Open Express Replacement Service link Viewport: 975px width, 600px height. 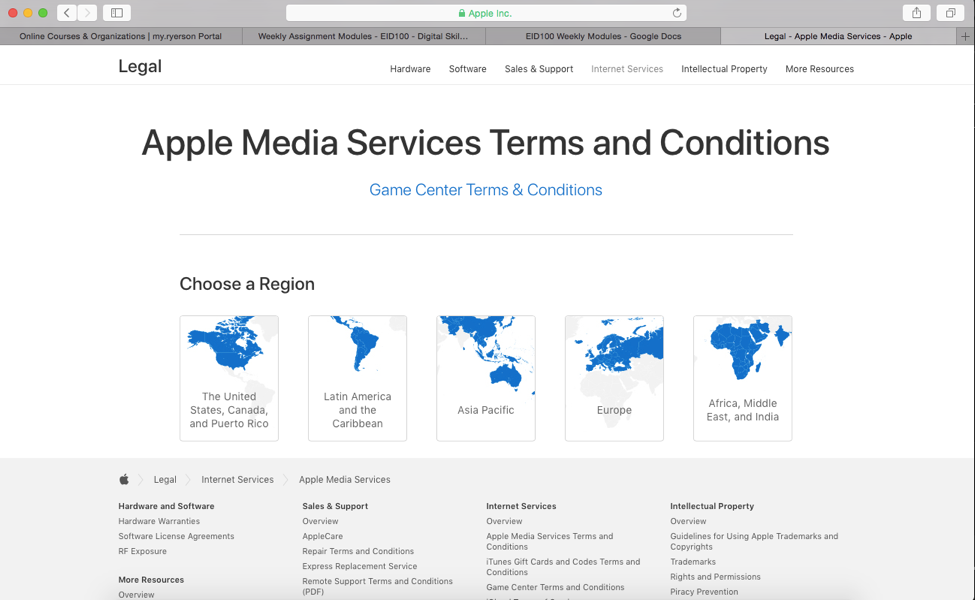(359, 566)
